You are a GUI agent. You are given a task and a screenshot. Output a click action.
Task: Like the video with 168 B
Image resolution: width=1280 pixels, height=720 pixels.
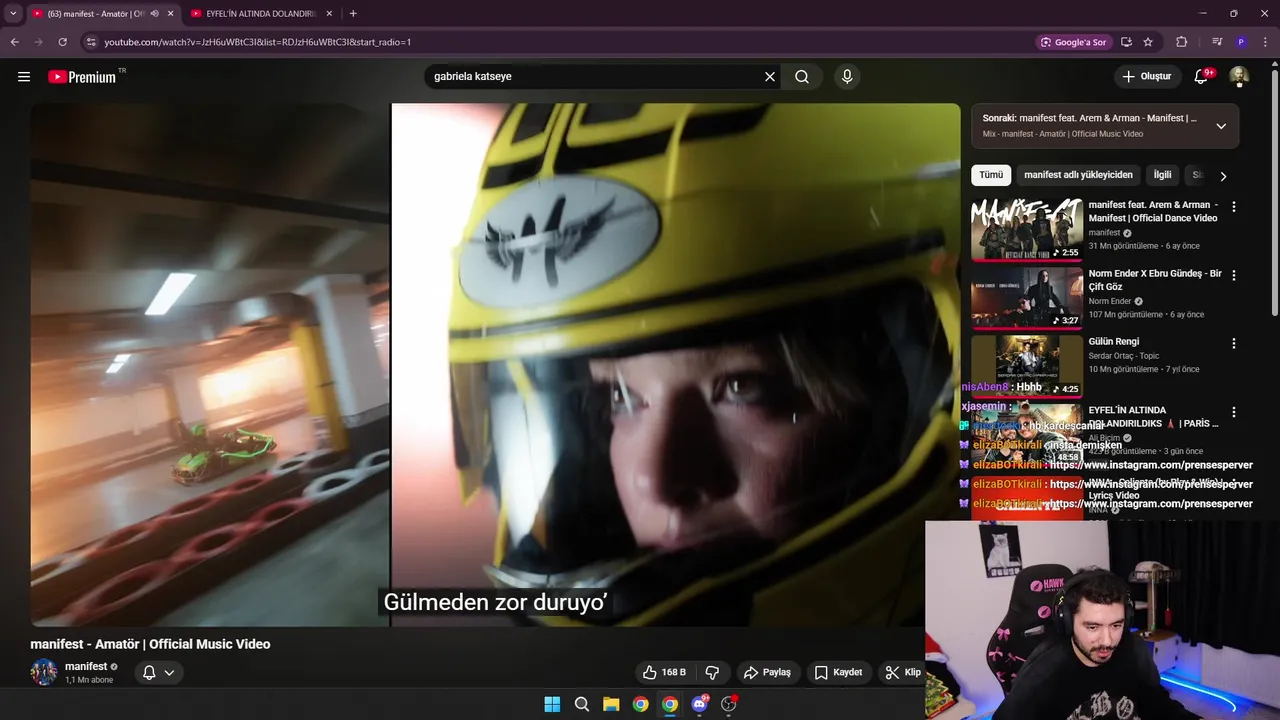point(664,672)
